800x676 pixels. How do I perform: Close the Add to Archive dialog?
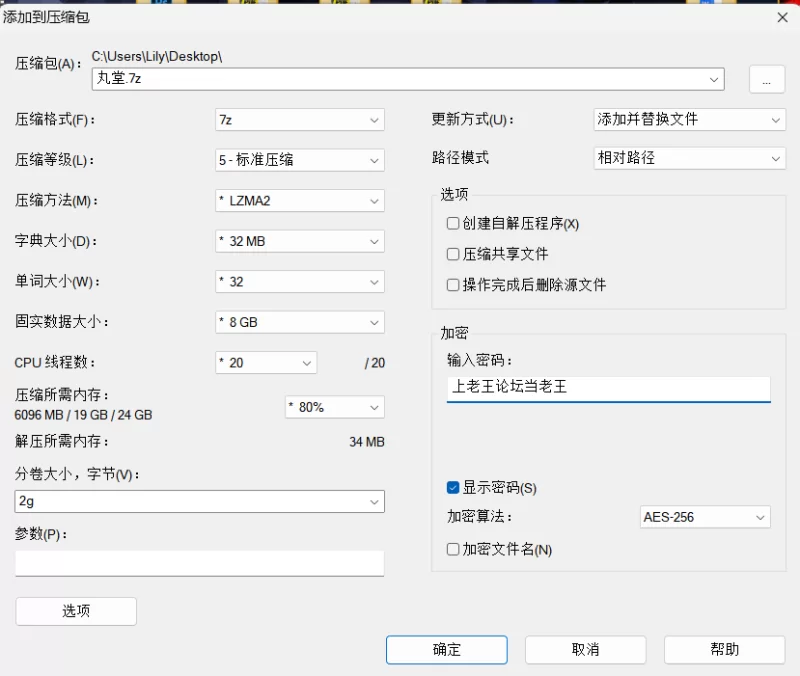pos(782,16)
